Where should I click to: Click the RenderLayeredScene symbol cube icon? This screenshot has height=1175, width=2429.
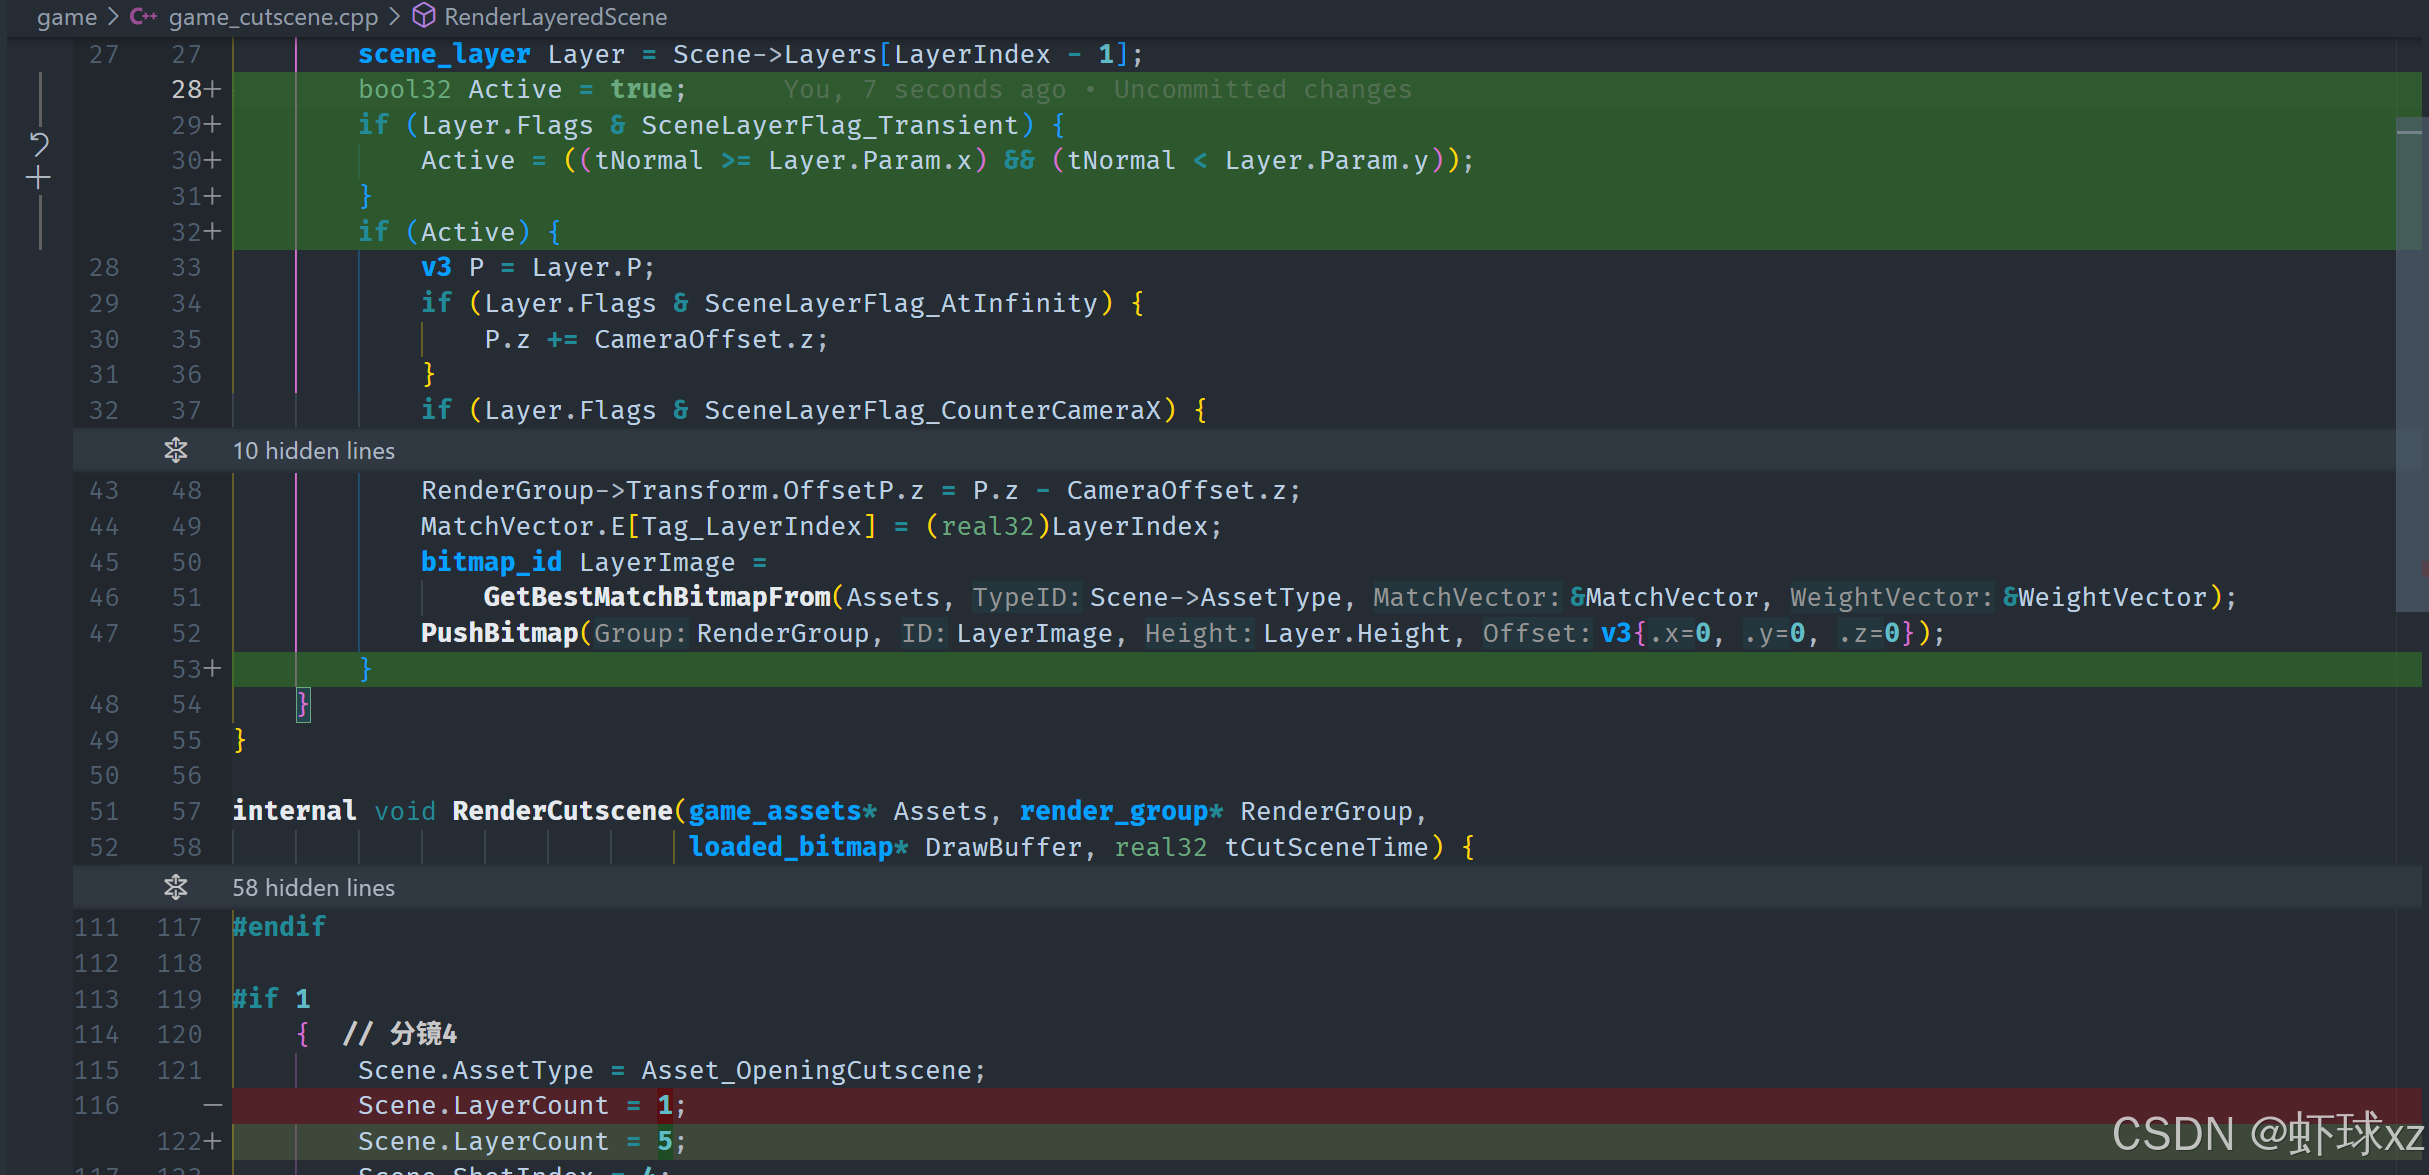[x=424, y=16]
